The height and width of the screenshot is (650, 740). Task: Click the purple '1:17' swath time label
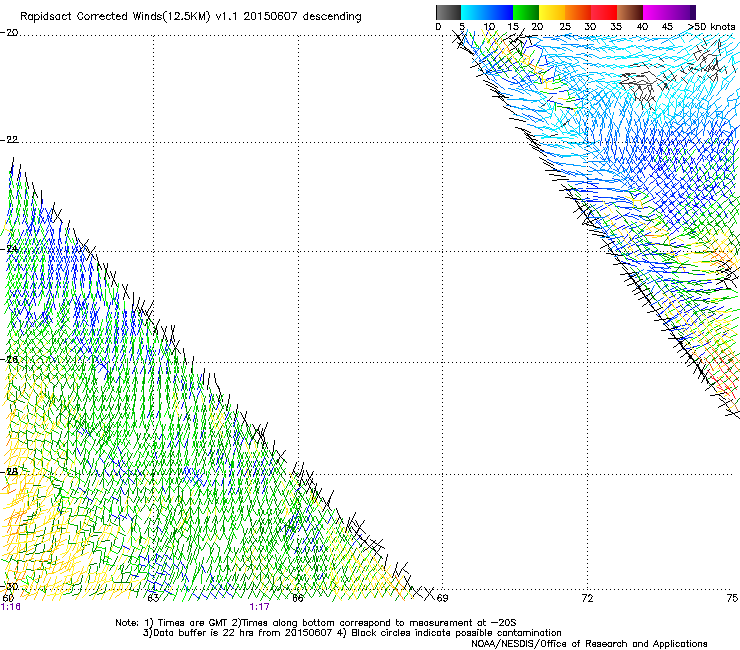[260, 607]
